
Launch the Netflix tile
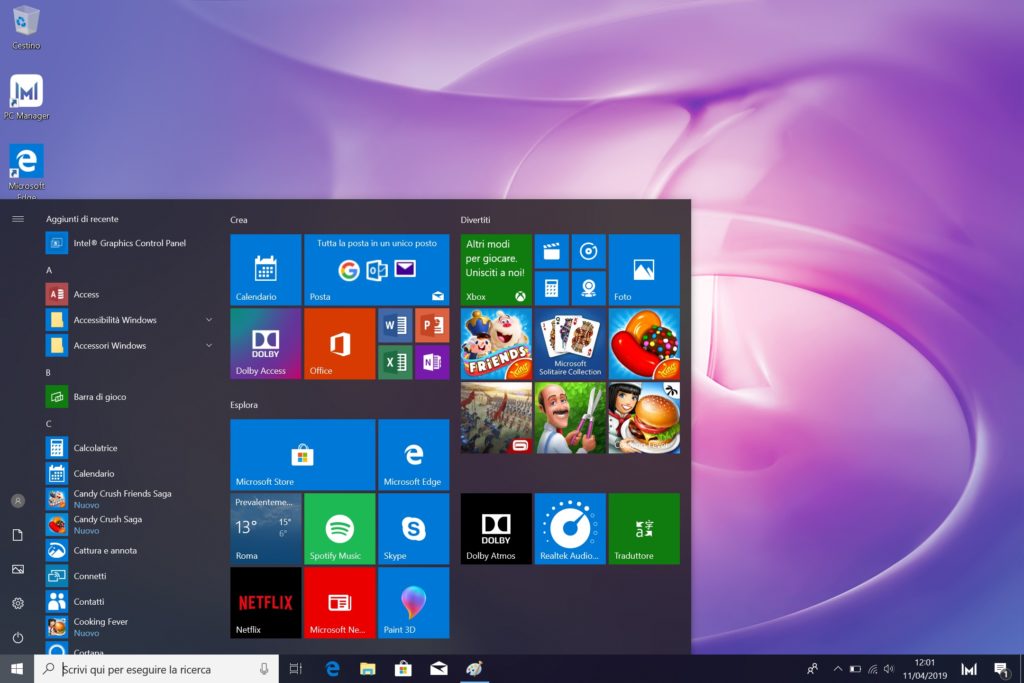pyautogui.click(x=266, y=603)
